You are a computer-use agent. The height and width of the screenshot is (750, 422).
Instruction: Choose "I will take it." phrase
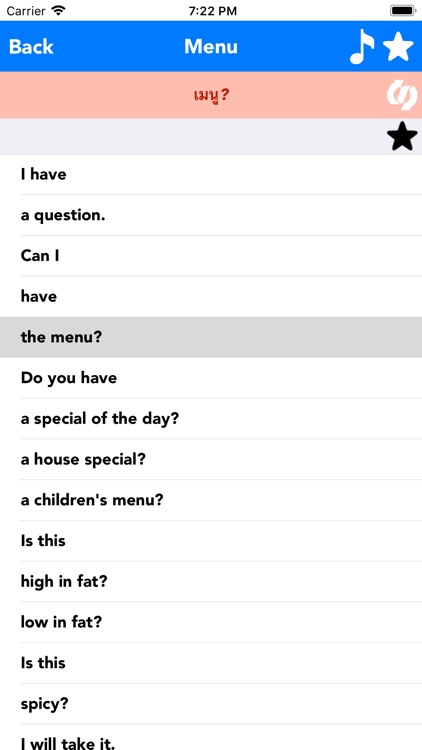[x=211, y=737]
